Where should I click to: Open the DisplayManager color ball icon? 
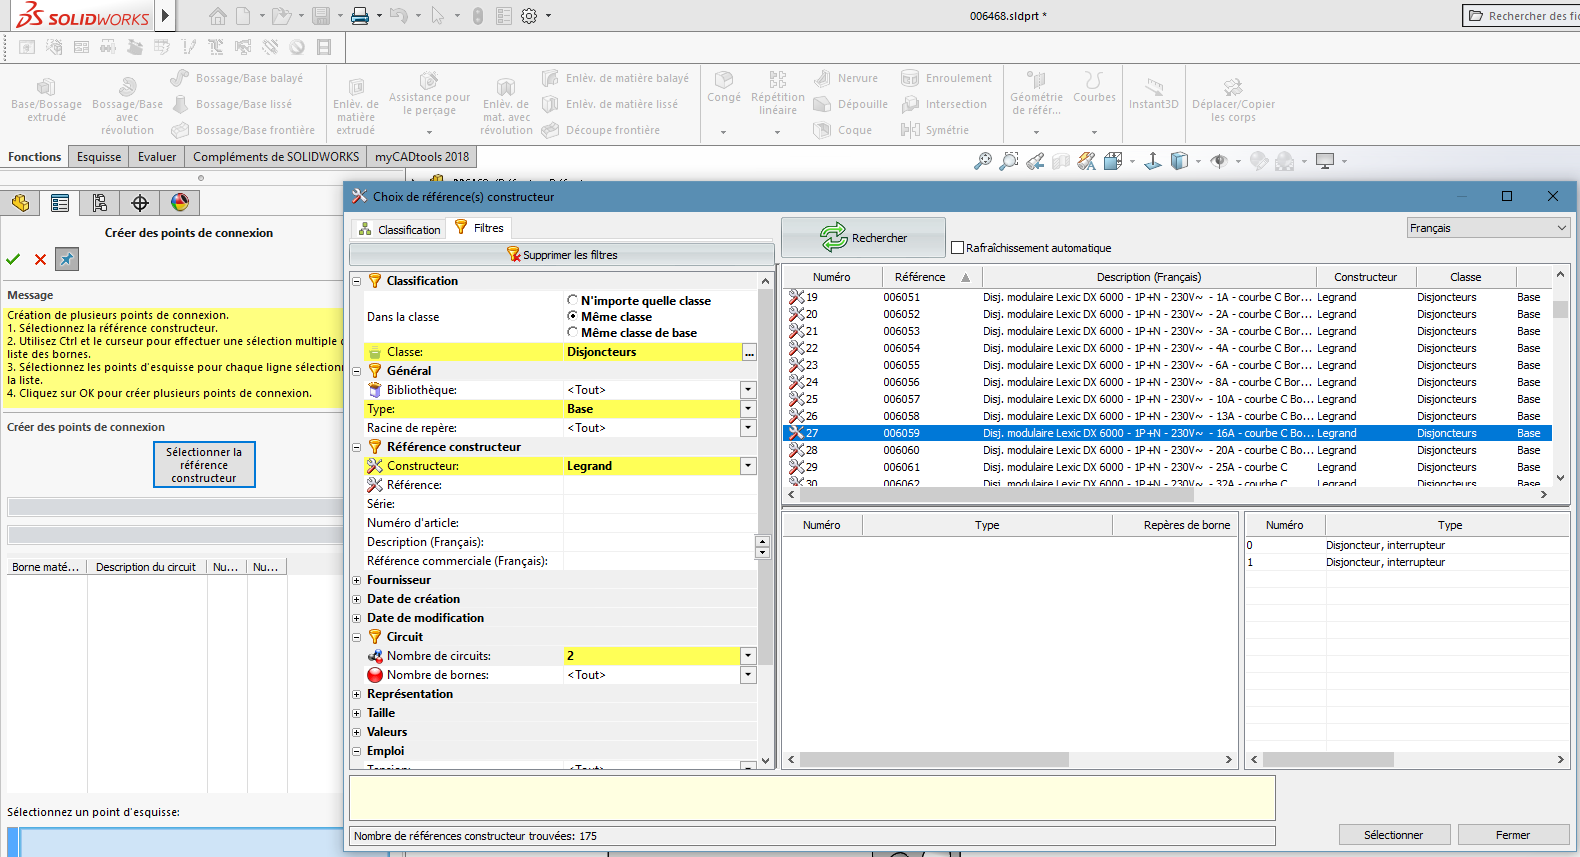click(x=180, y=203)
